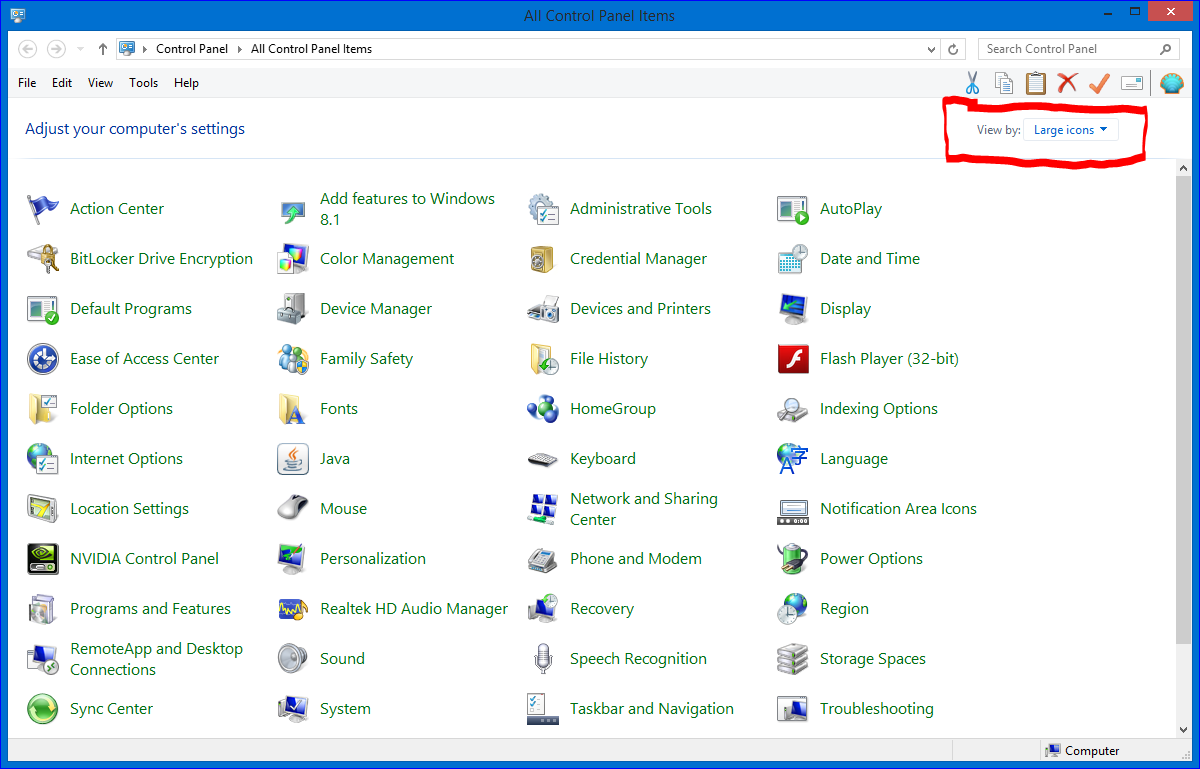Click the Power Options link

pyautogui.click(x=871, y=559)
